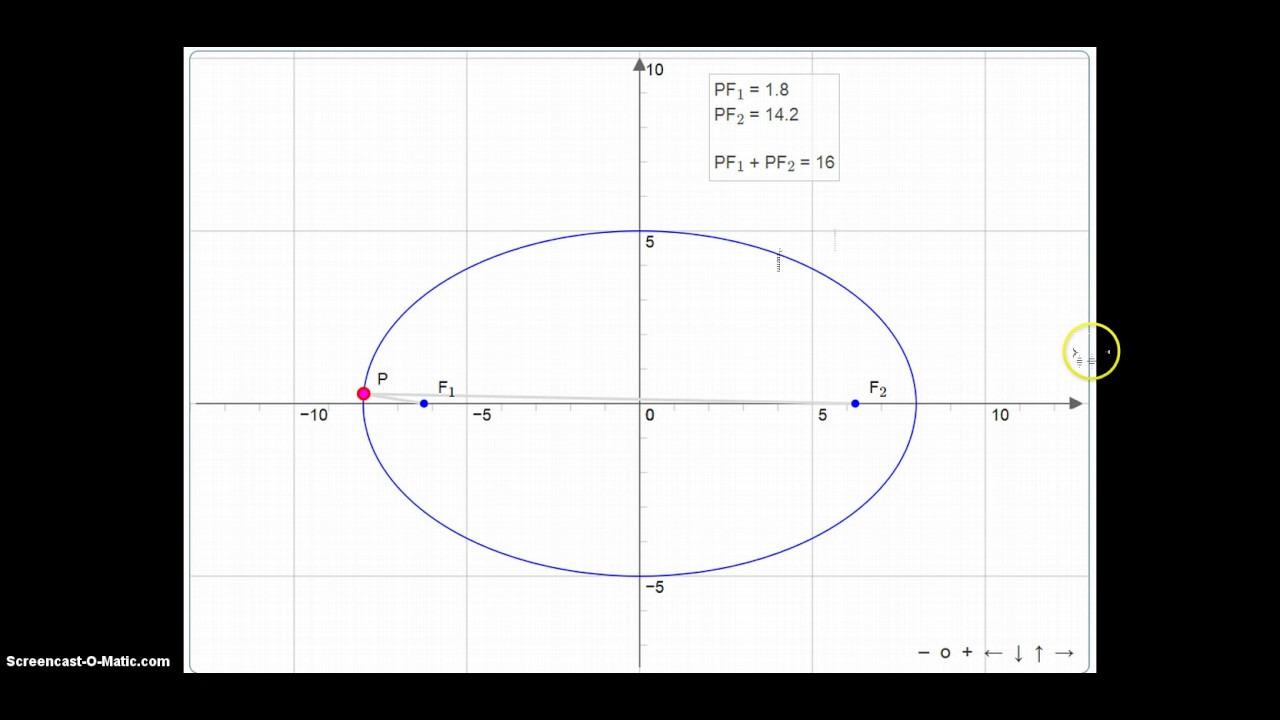Pan the graph with the up arrow
The height and width of the screenshot is (720, 1280).
coord(1039,653)
